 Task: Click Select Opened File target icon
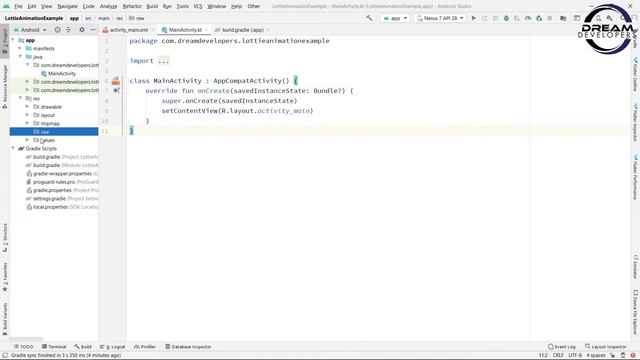tap(58, 30)
